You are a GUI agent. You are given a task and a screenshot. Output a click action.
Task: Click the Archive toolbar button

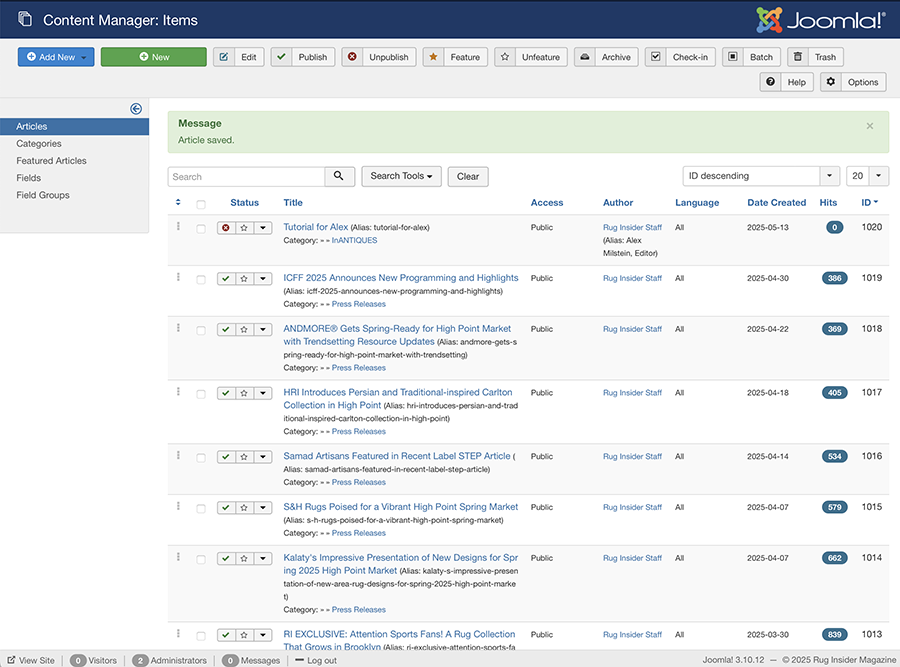606,57
